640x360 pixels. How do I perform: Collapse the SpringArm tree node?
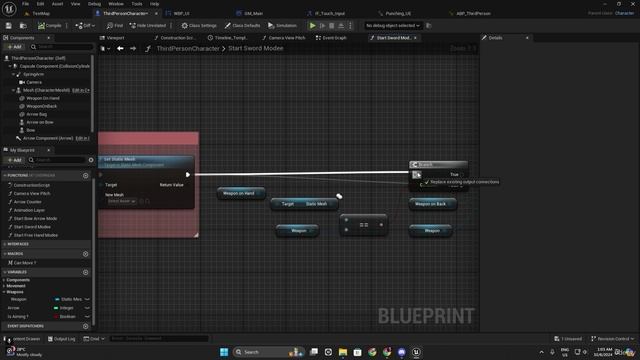click(13, 74)
